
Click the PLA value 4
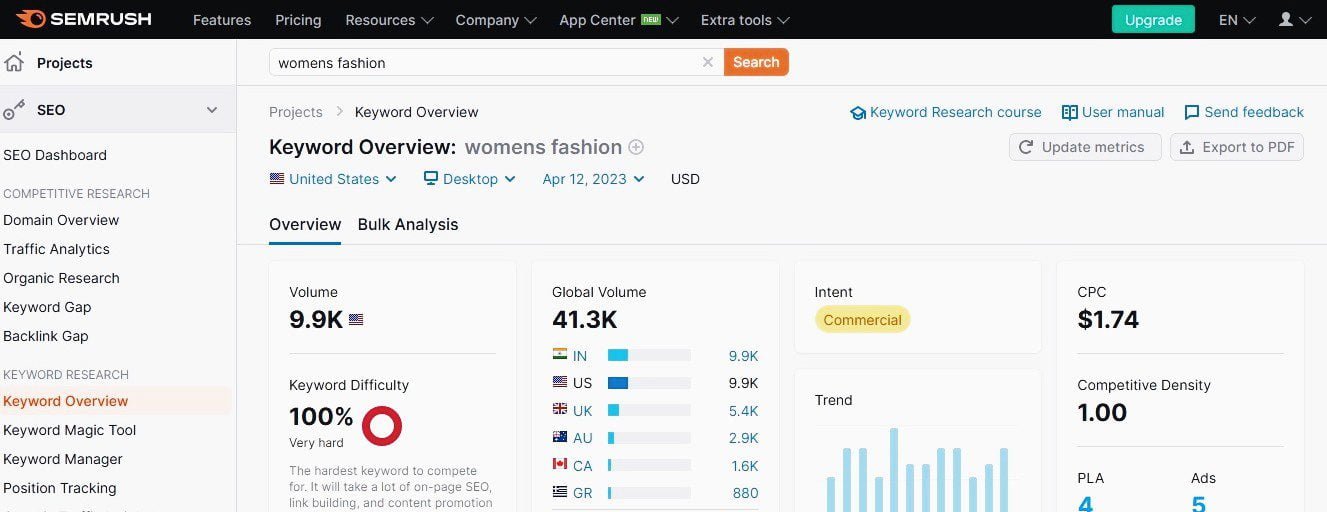tap(1086, 503)
